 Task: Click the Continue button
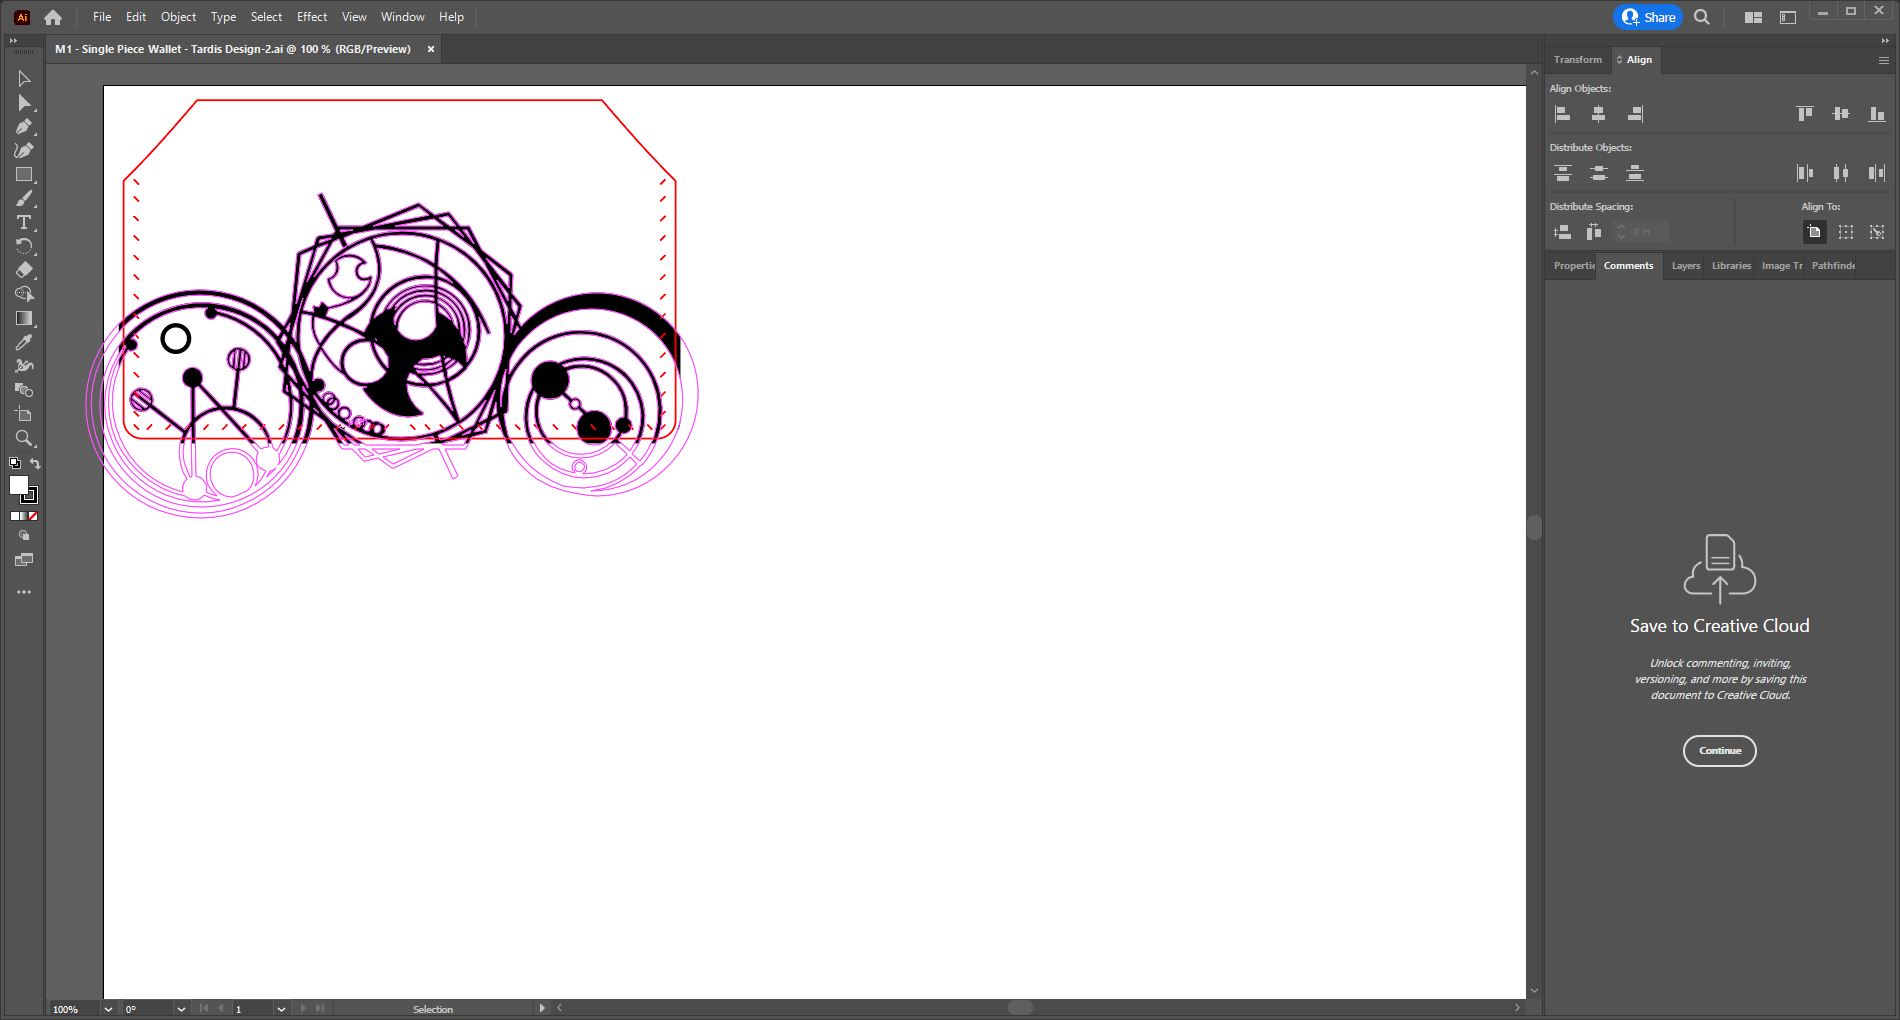click(x=1720, y=751)
